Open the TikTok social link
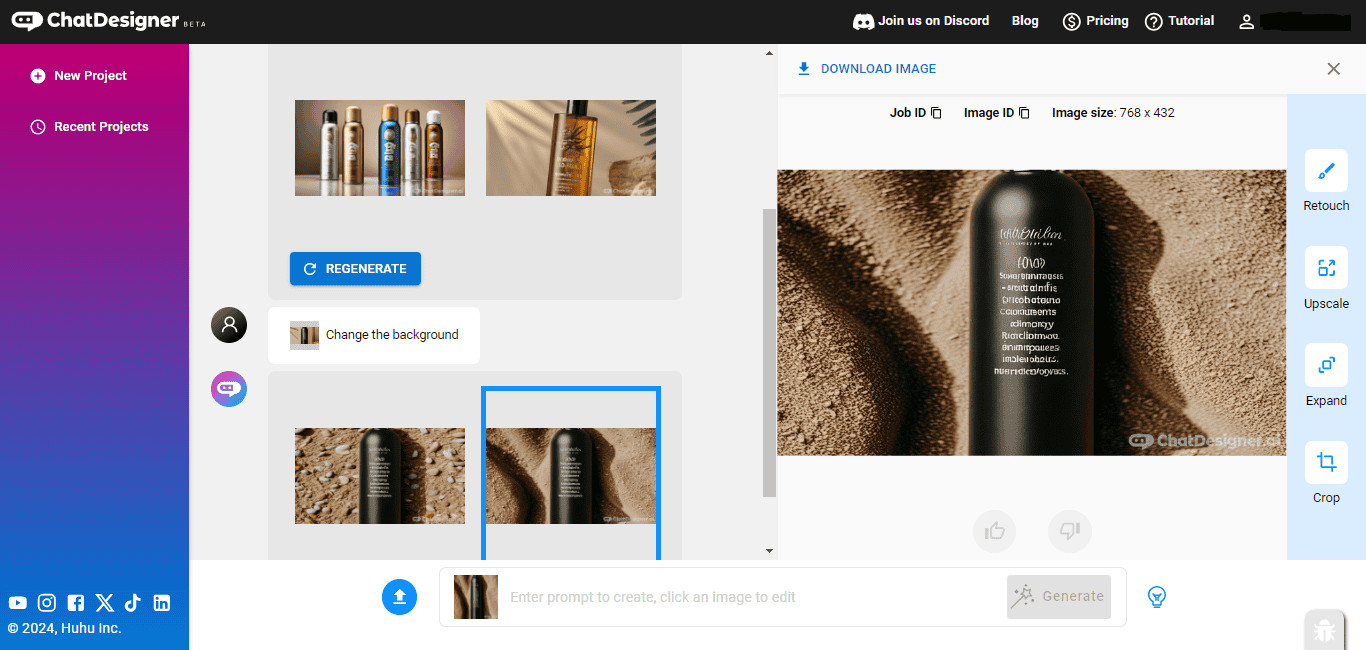 click(133, 602)
